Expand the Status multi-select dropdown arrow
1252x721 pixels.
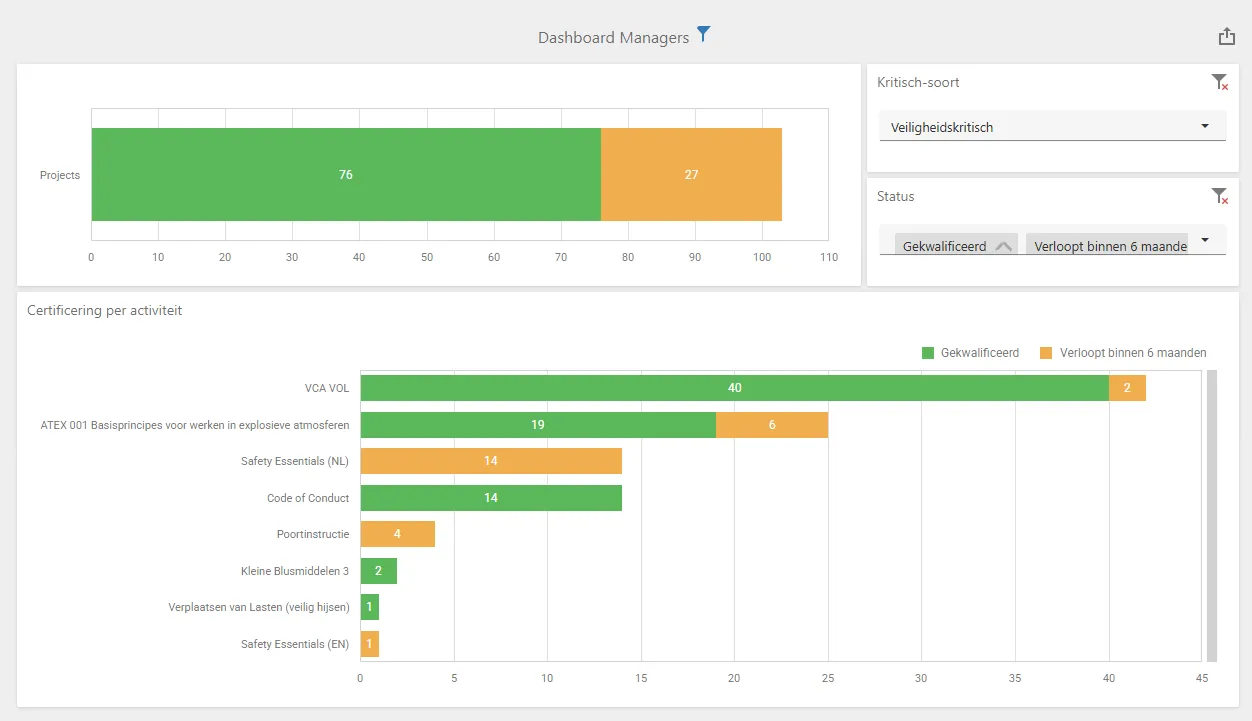pyautogui.click(x=1205, y=240)
